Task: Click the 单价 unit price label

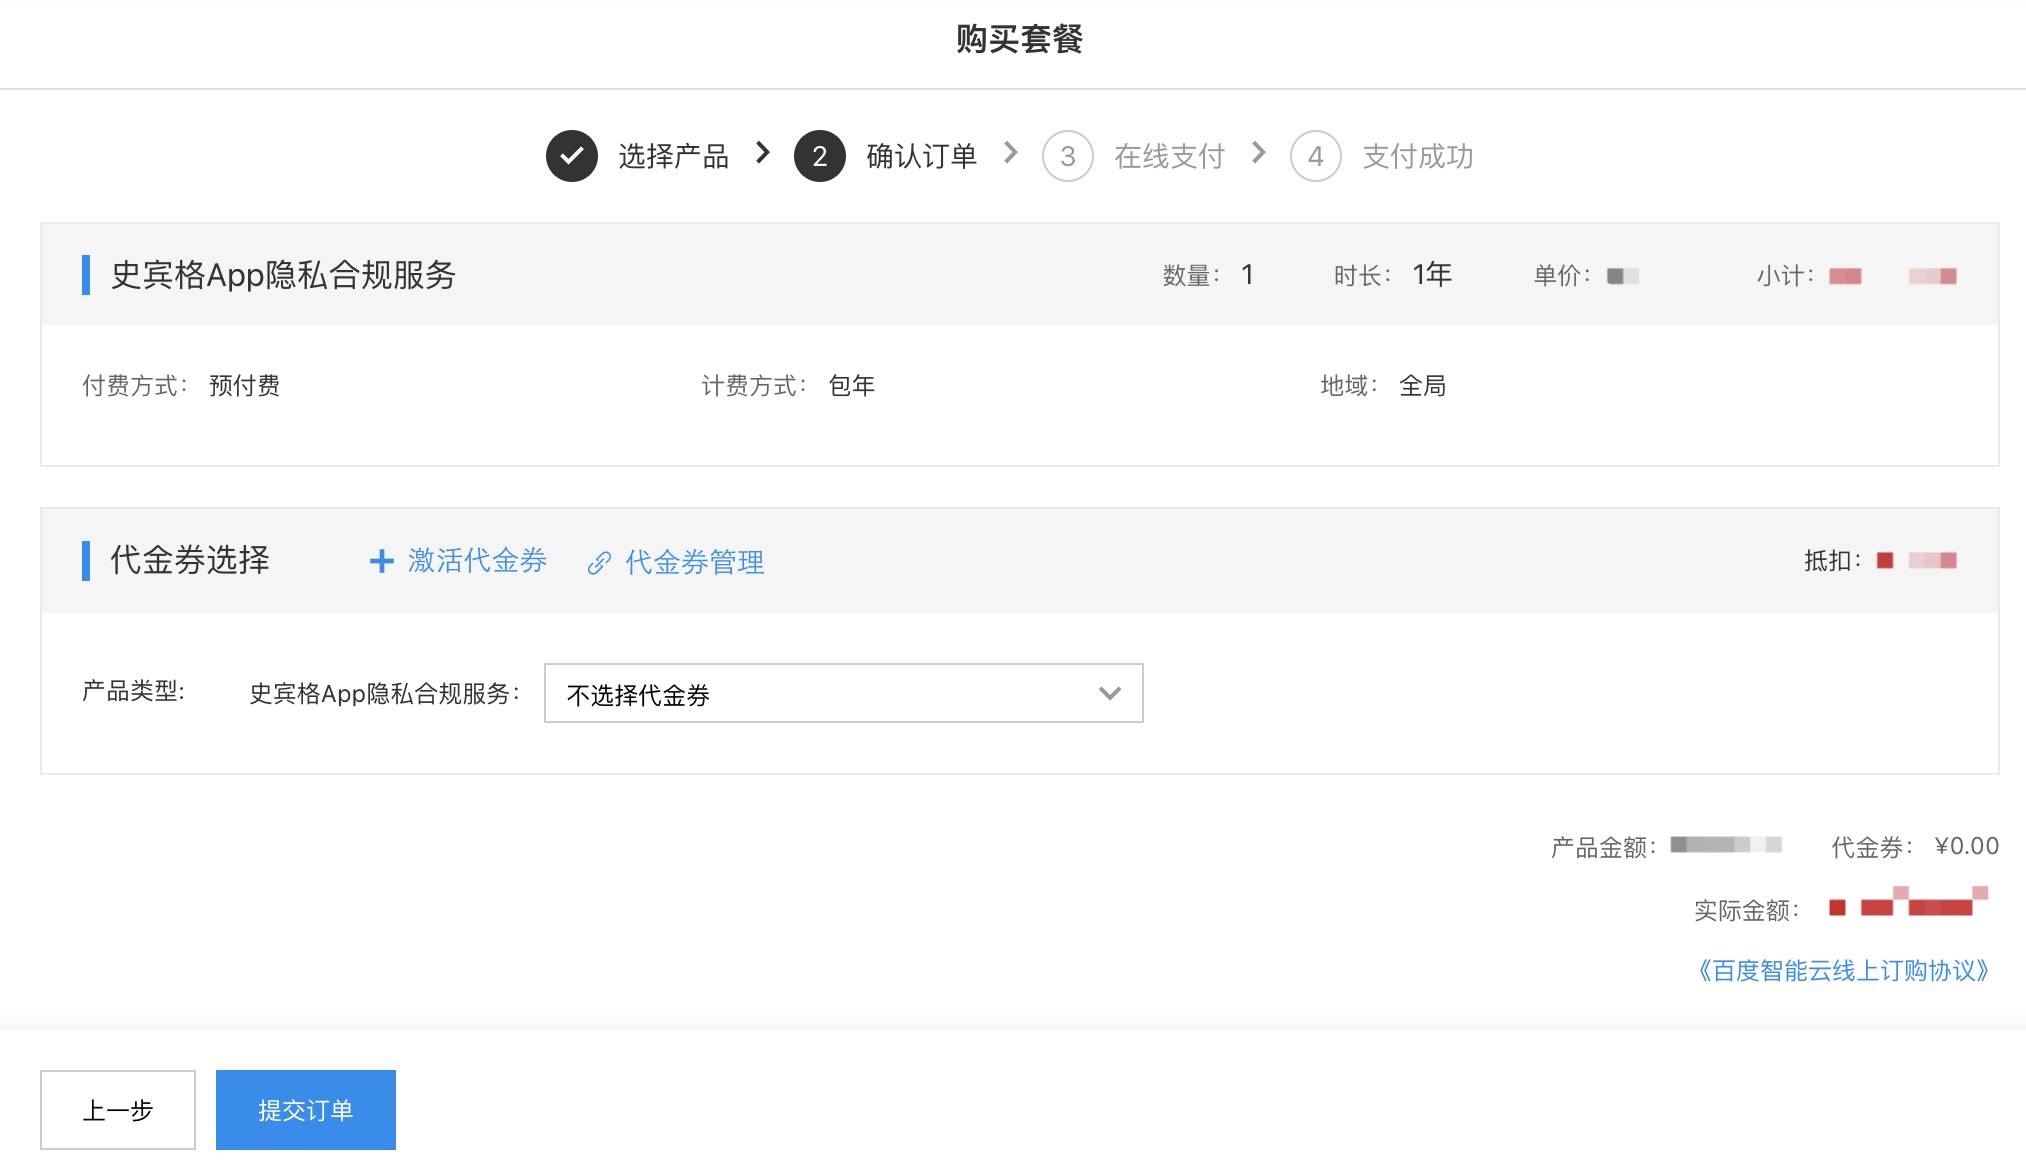Action: pyautogui.click(x=1562, y=276)
